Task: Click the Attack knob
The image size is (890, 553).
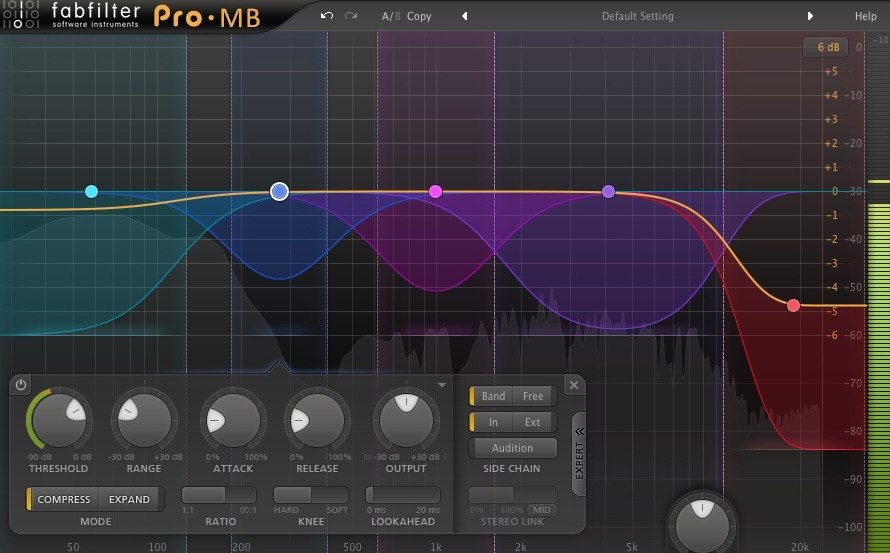Action: pos(233,420)
